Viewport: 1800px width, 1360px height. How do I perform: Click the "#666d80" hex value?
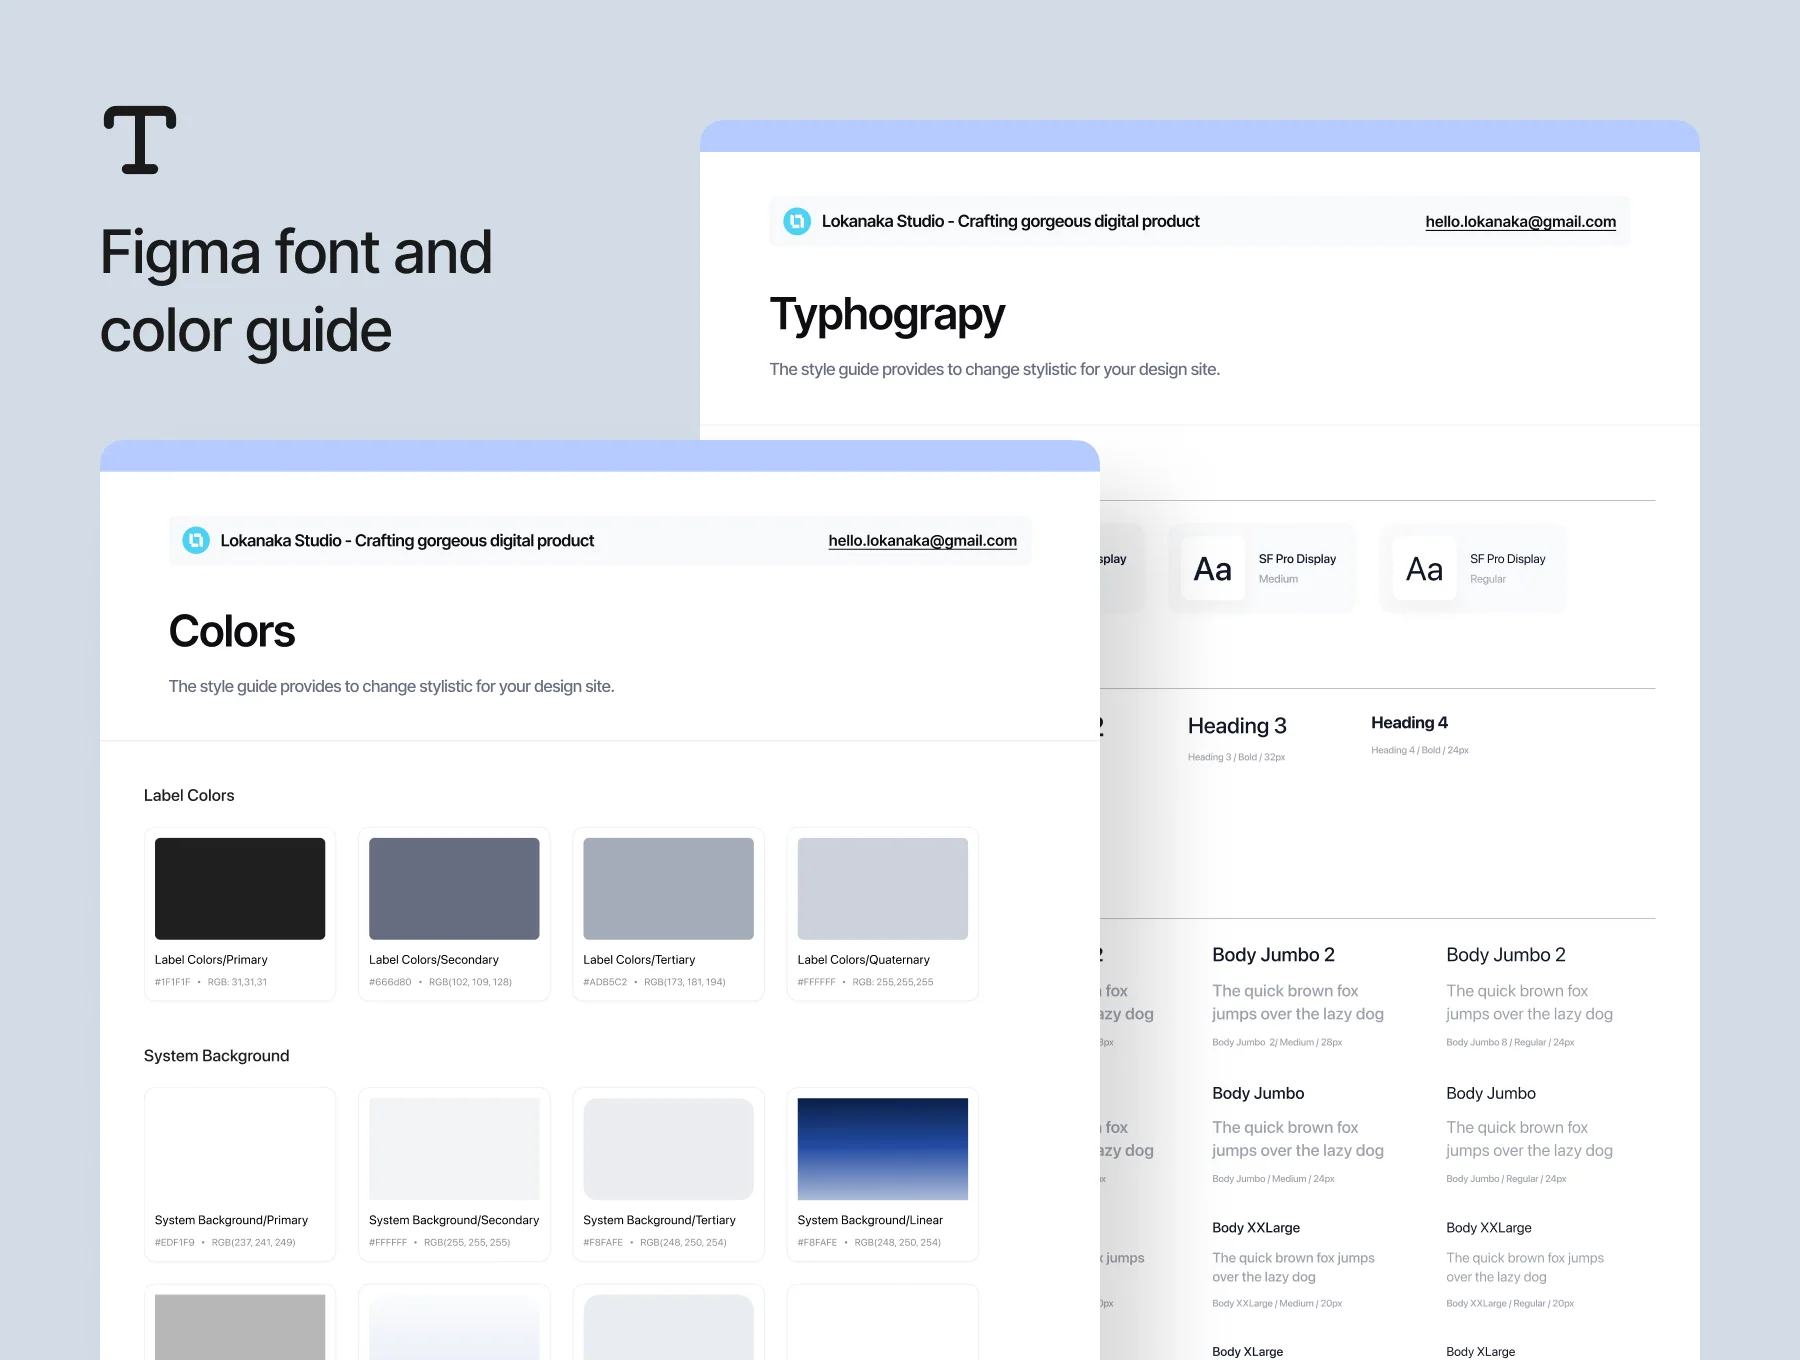coord(390,982)
